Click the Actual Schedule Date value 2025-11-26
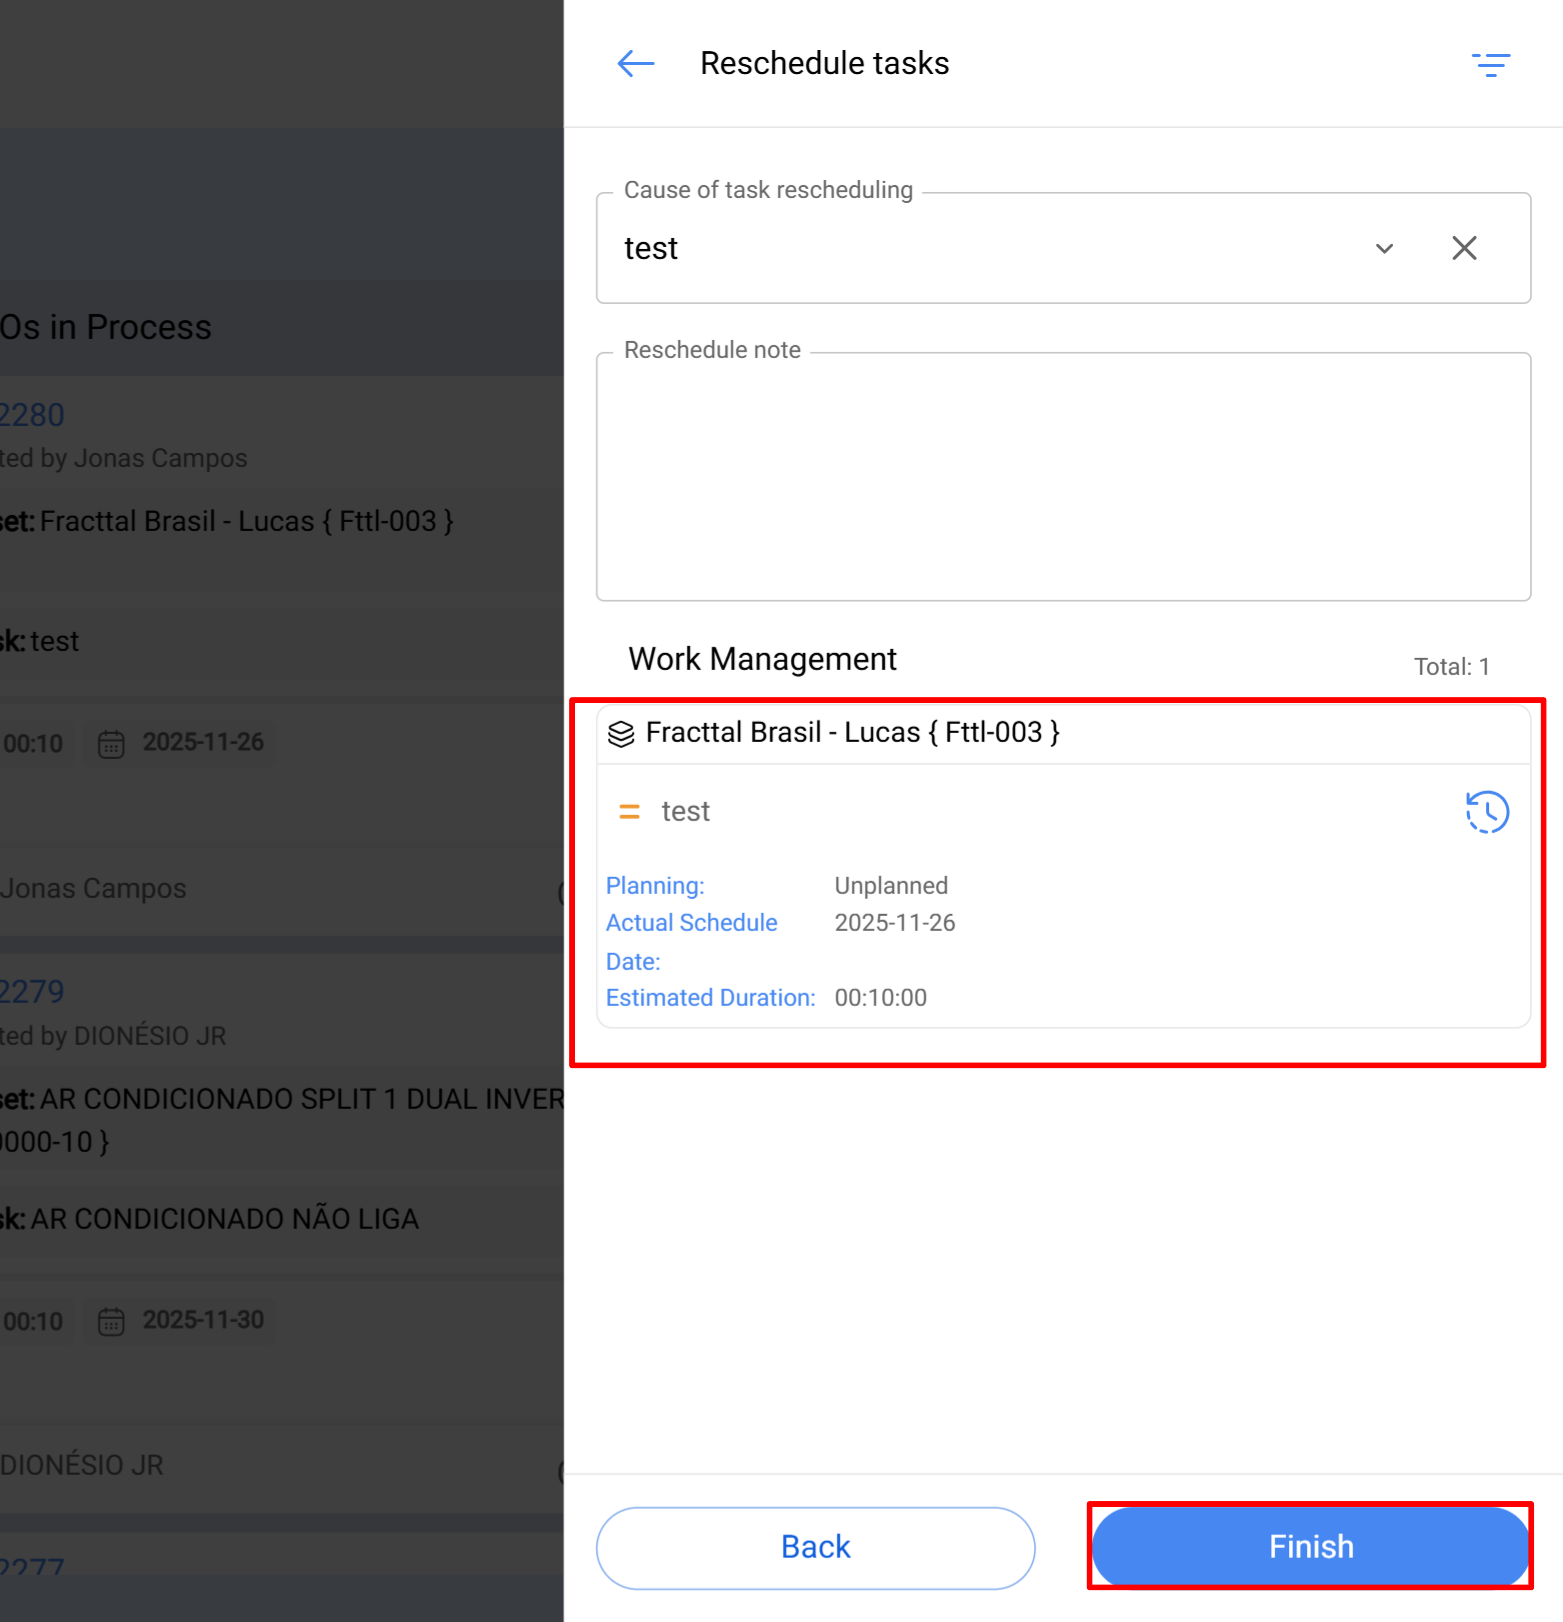The image size is (1563, 1622). pos(895,923)
